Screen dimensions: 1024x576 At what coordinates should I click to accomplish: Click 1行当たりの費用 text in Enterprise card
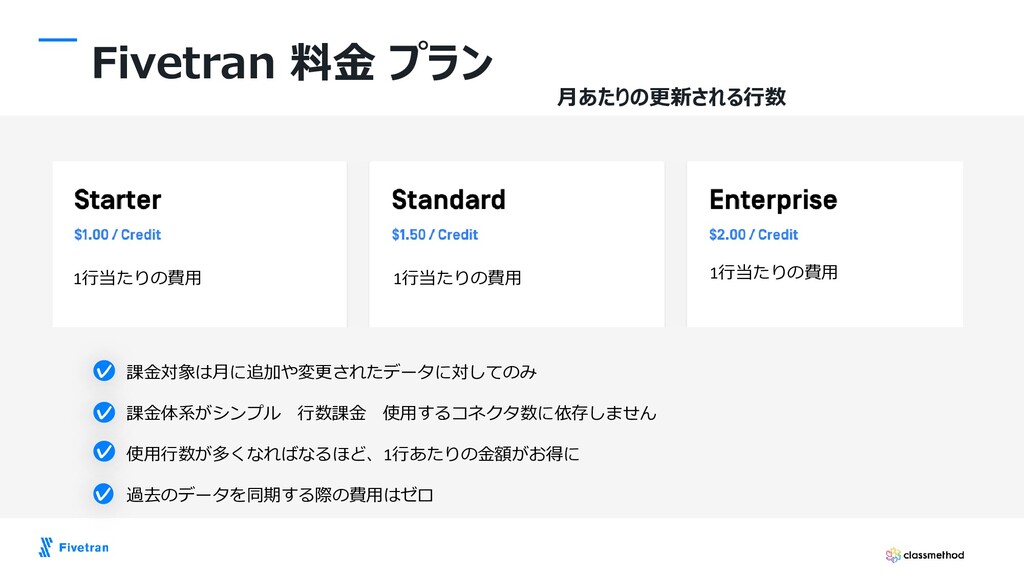(x=774, y=272)
